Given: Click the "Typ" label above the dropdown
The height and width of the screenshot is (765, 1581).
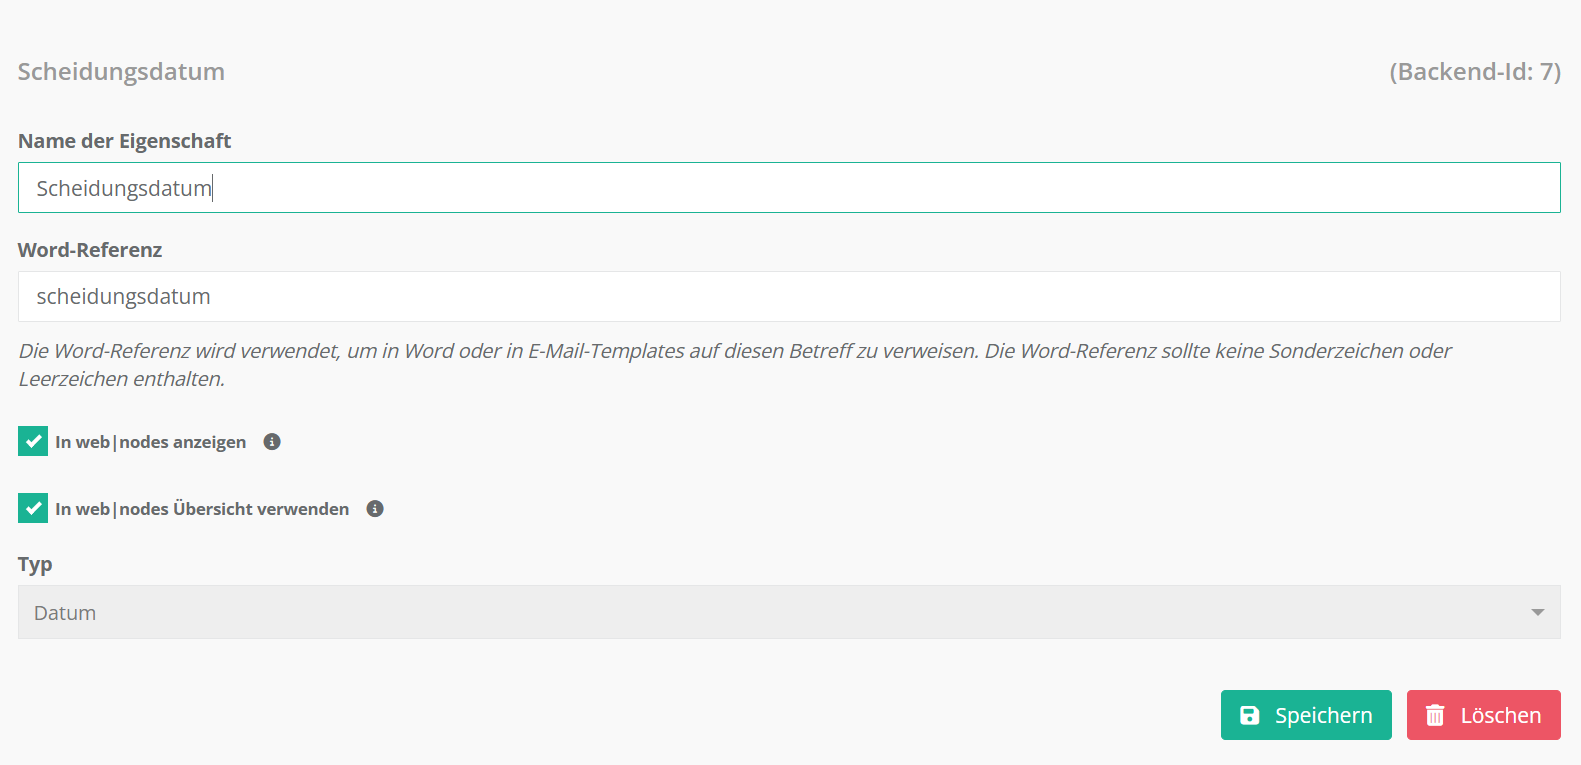Looking at the screenshot, I should tap(35, 564).
